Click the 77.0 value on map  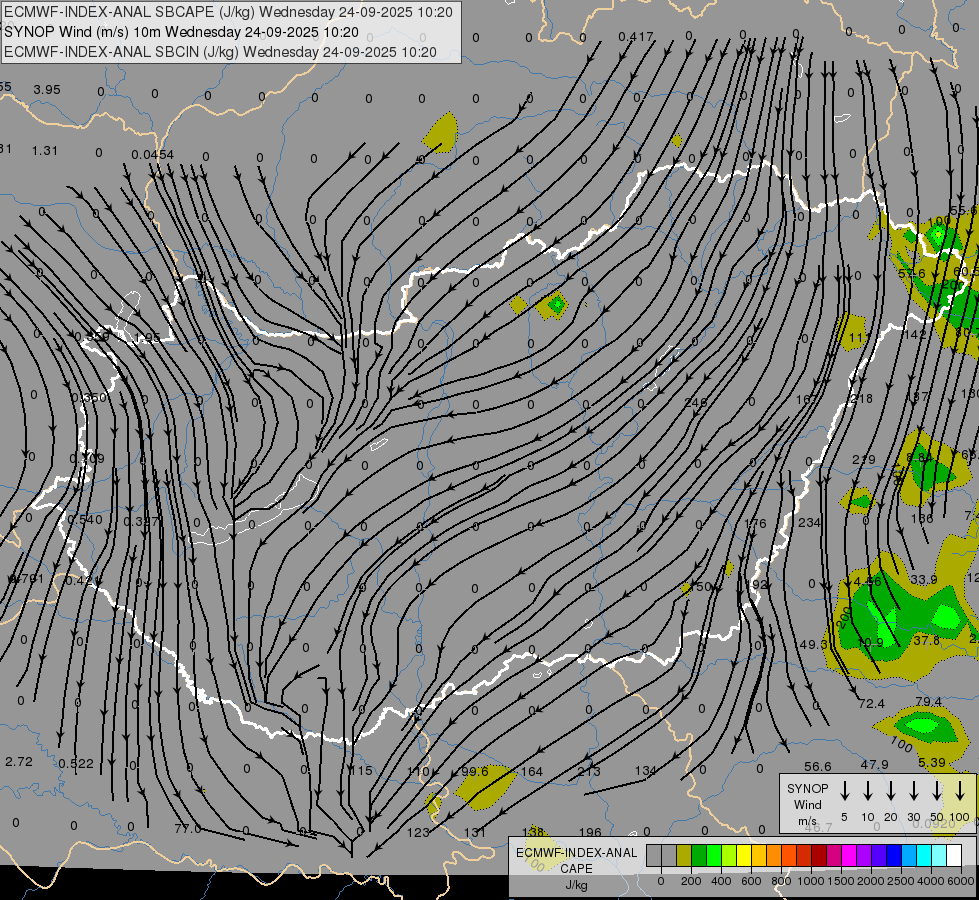tap(188, 829)
